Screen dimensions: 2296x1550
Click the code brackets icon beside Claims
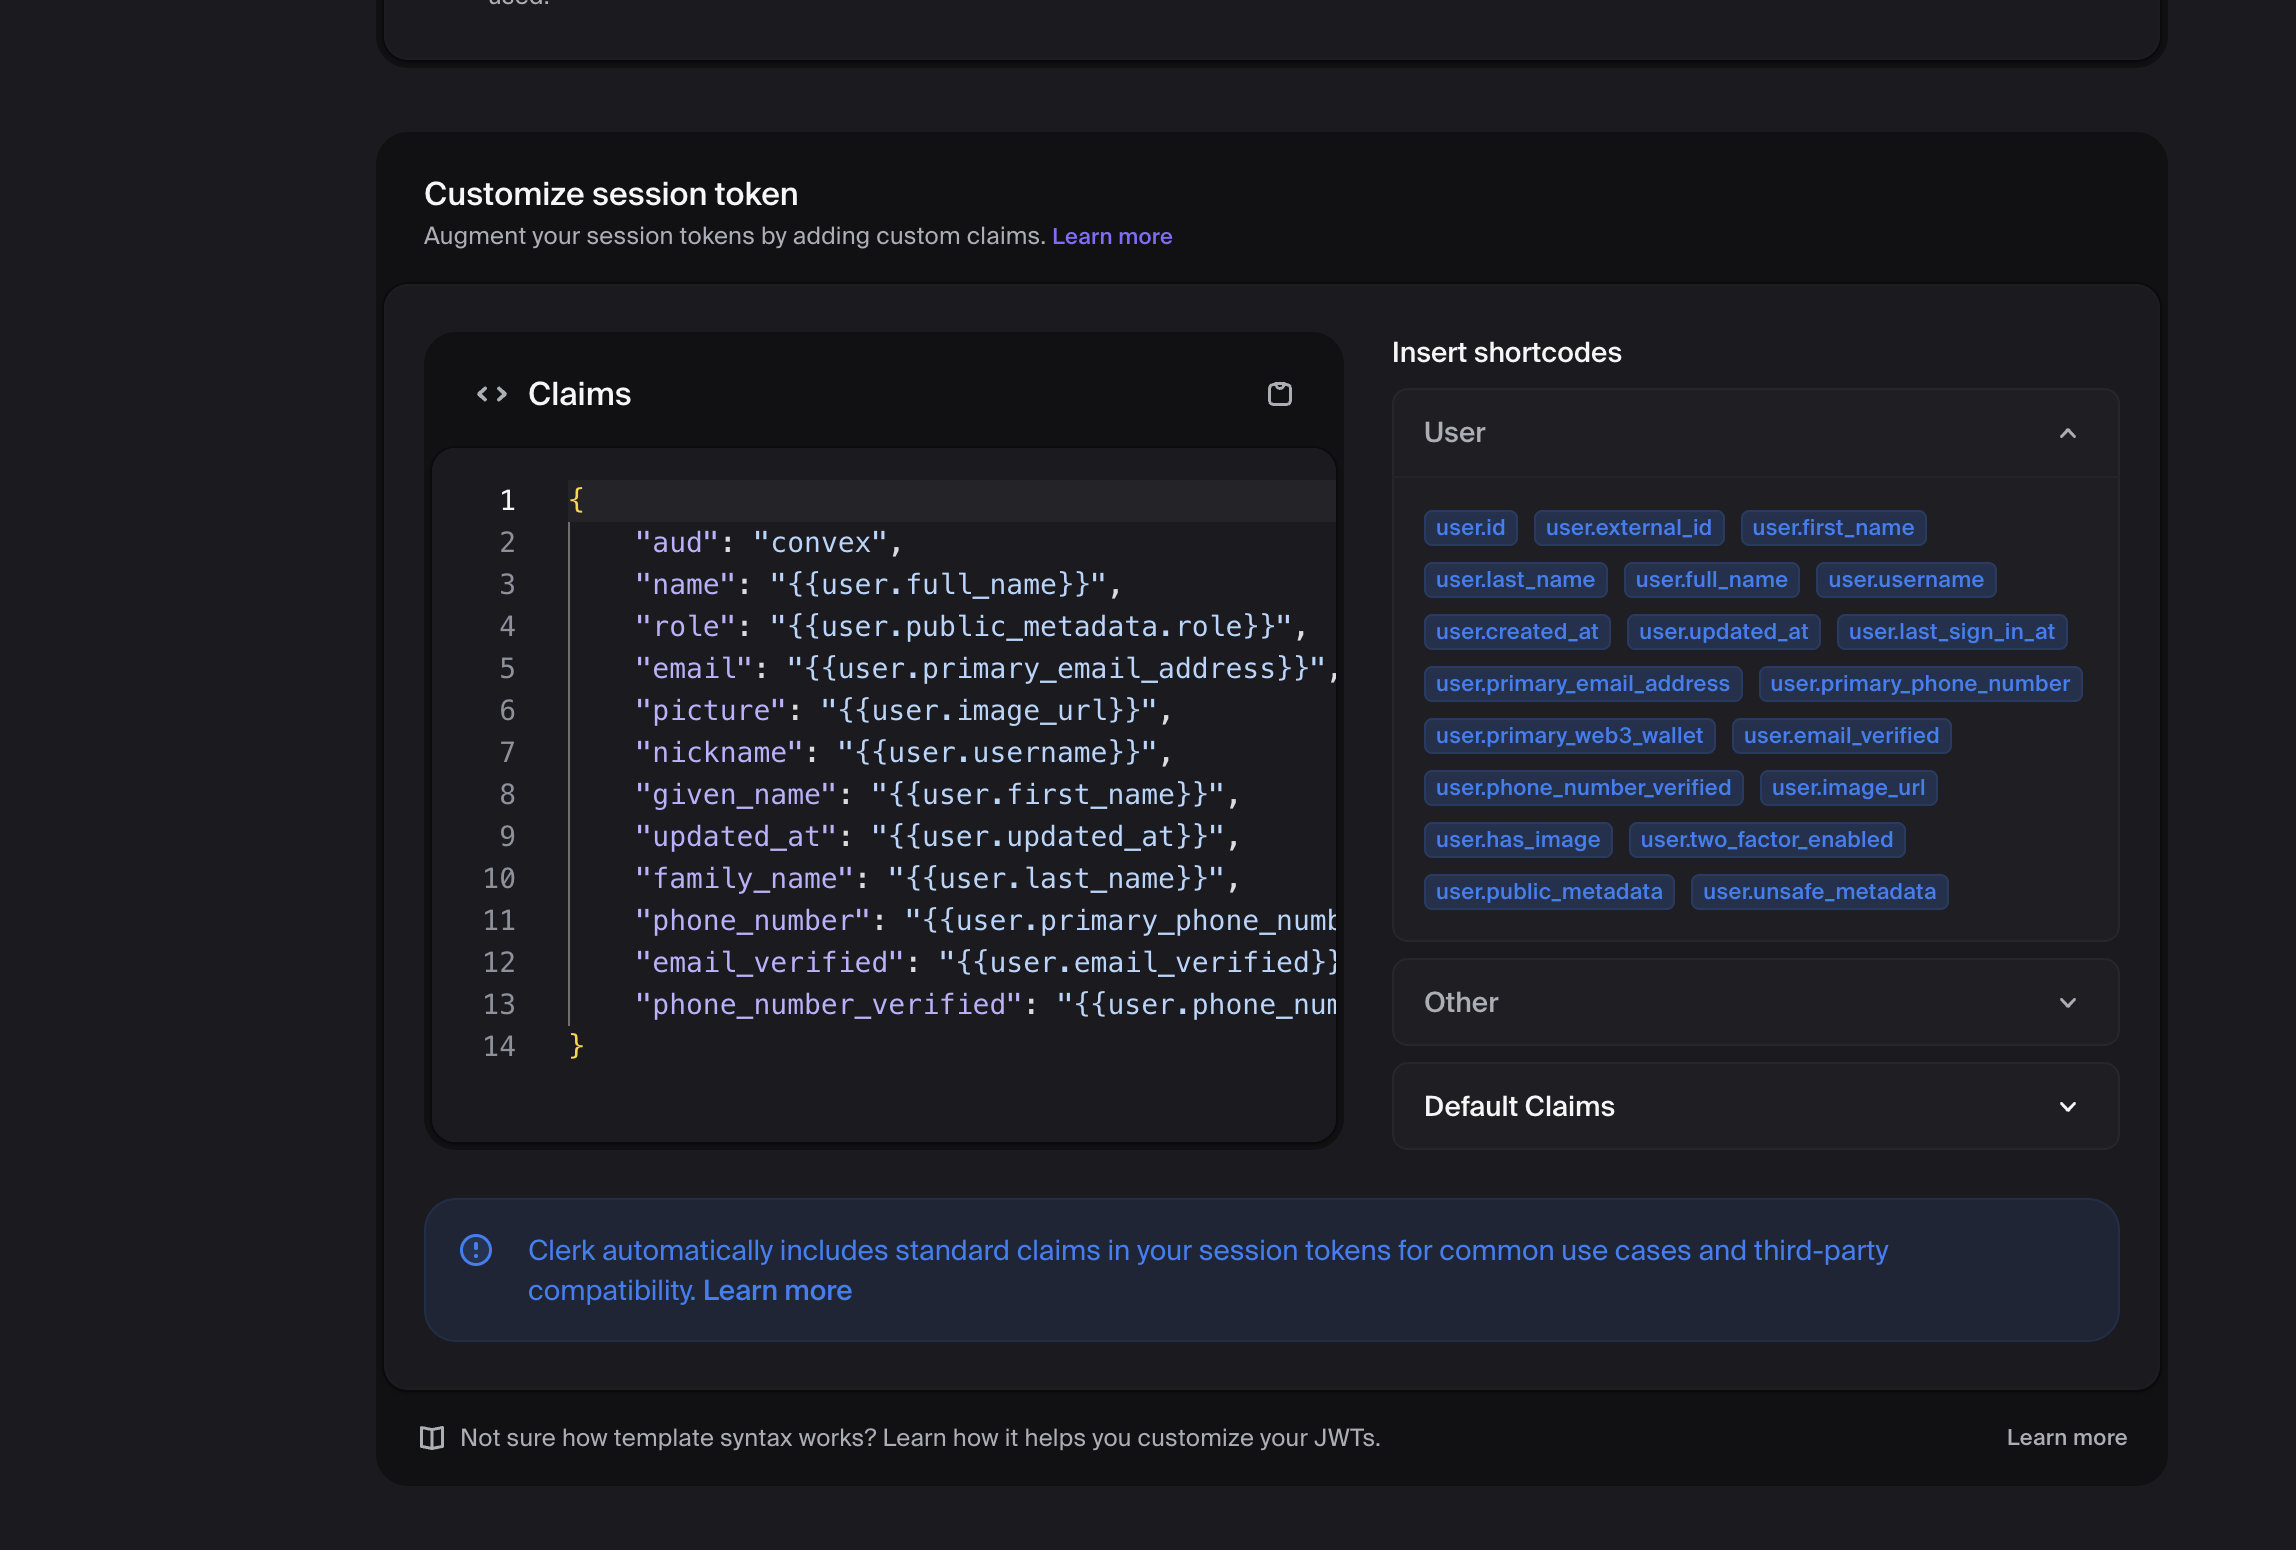tap(491, 394)
